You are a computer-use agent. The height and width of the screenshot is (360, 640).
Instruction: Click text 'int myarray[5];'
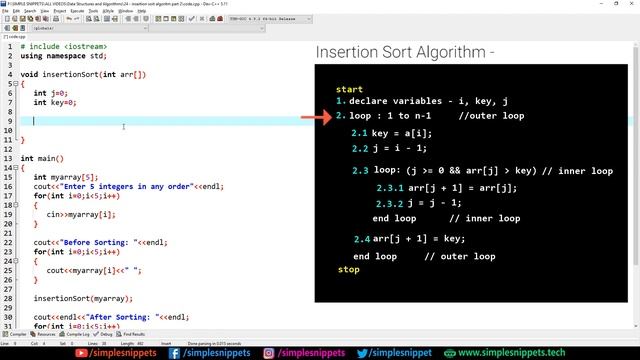[x=66, y=177]
